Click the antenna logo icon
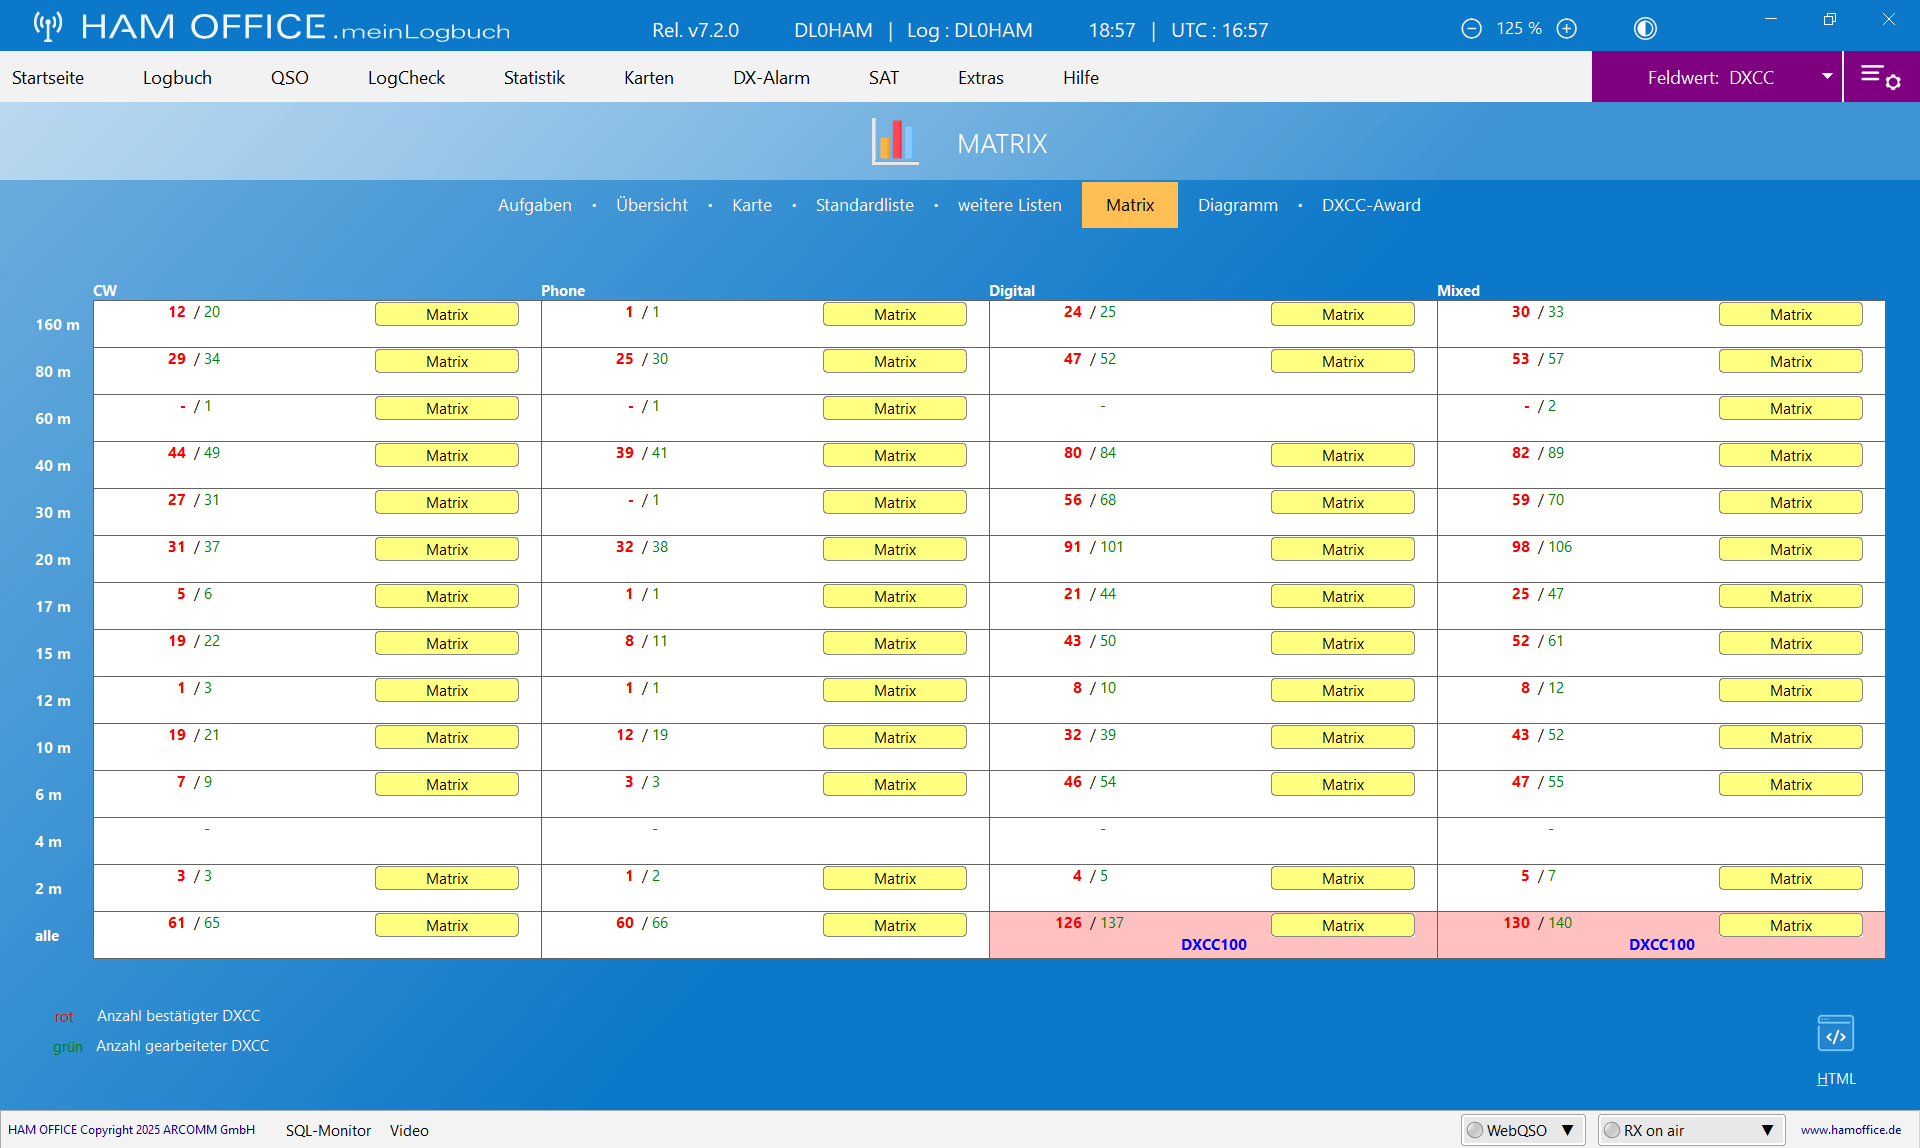Image resolution: width=1920 pixels, height=1148 pixels. click(x=47, y=26)
